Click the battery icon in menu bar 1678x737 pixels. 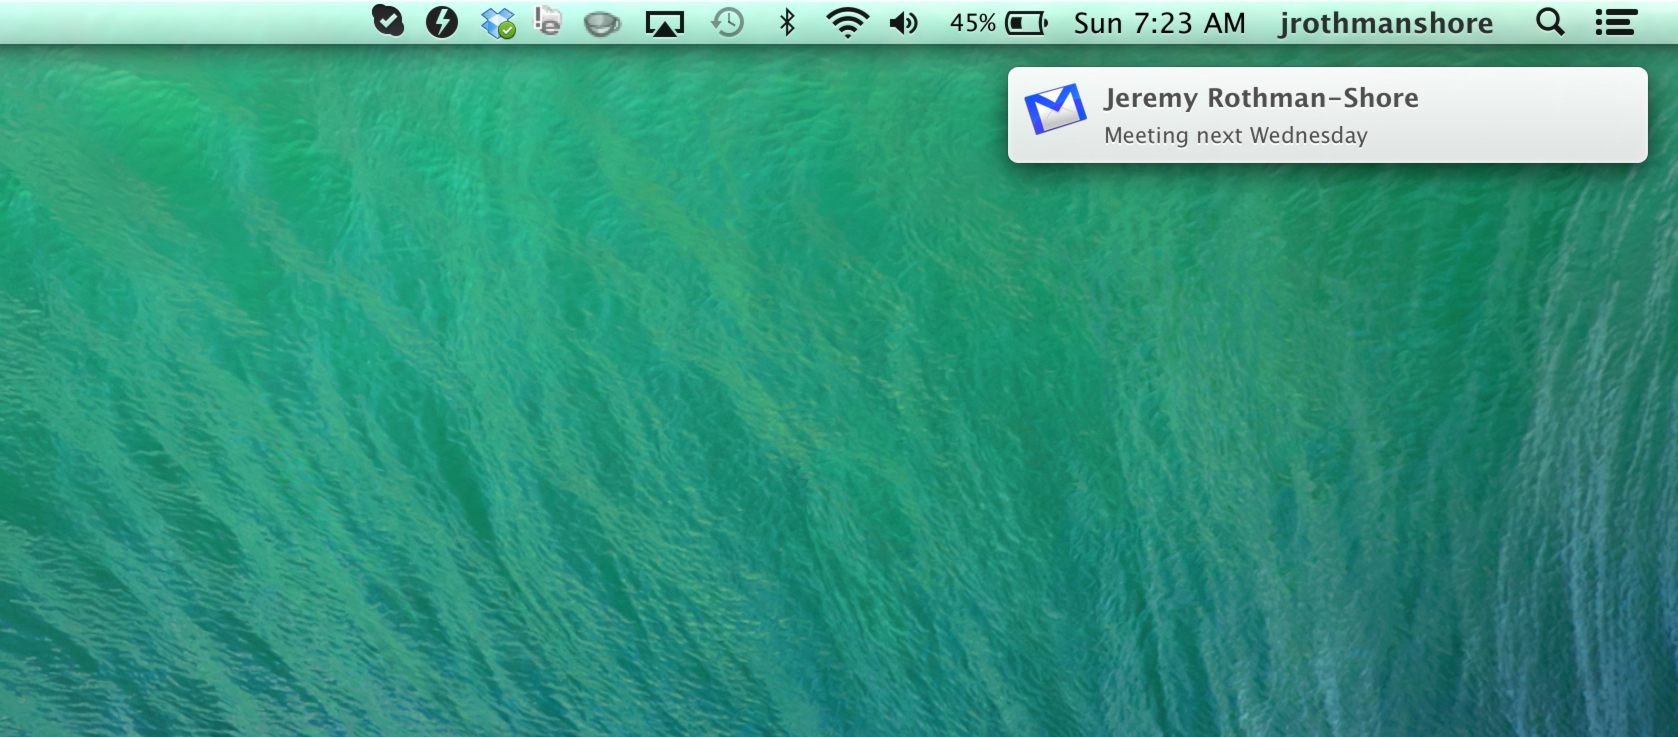[x=1026, y=22]
